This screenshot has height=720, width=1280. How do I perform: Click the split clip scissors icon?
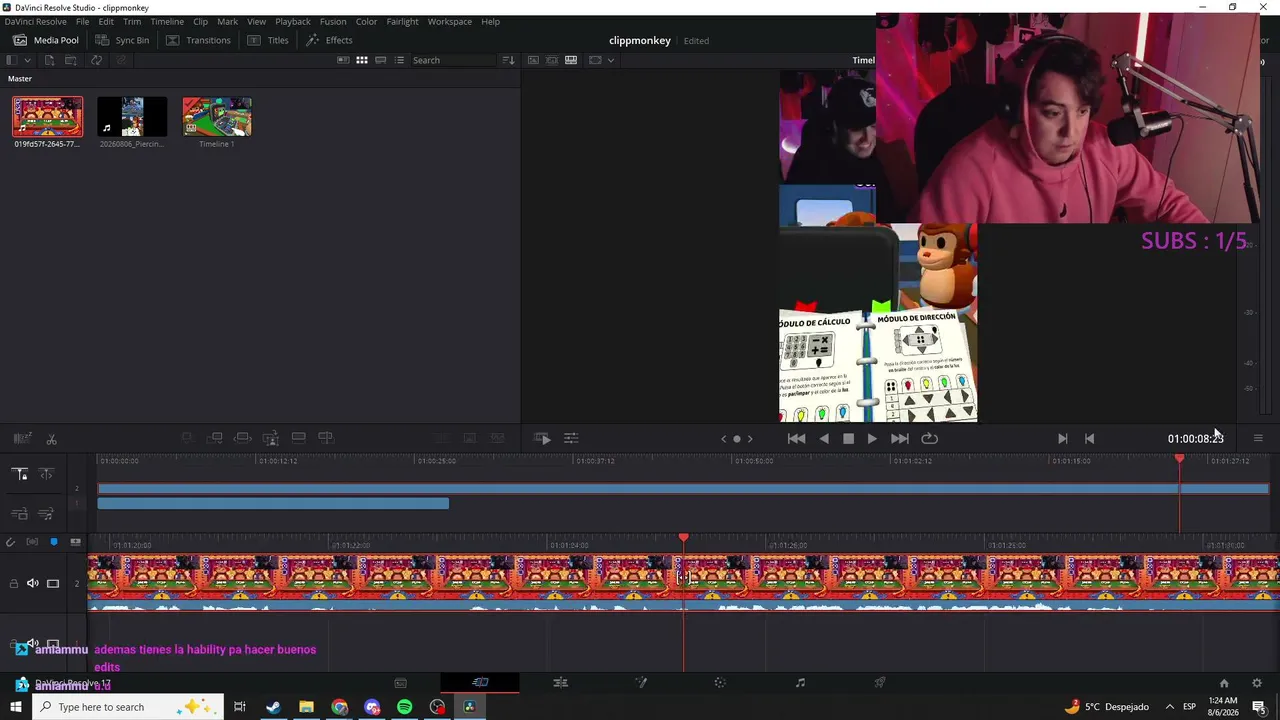click(51, 438)
